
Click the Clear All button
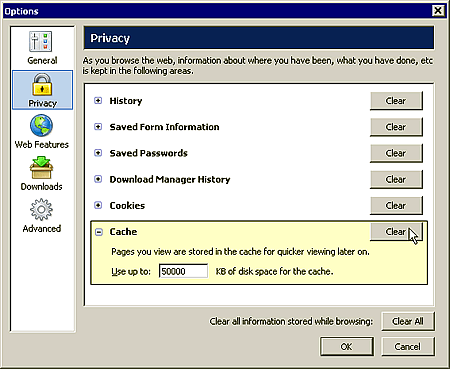(x=408, y=321)
